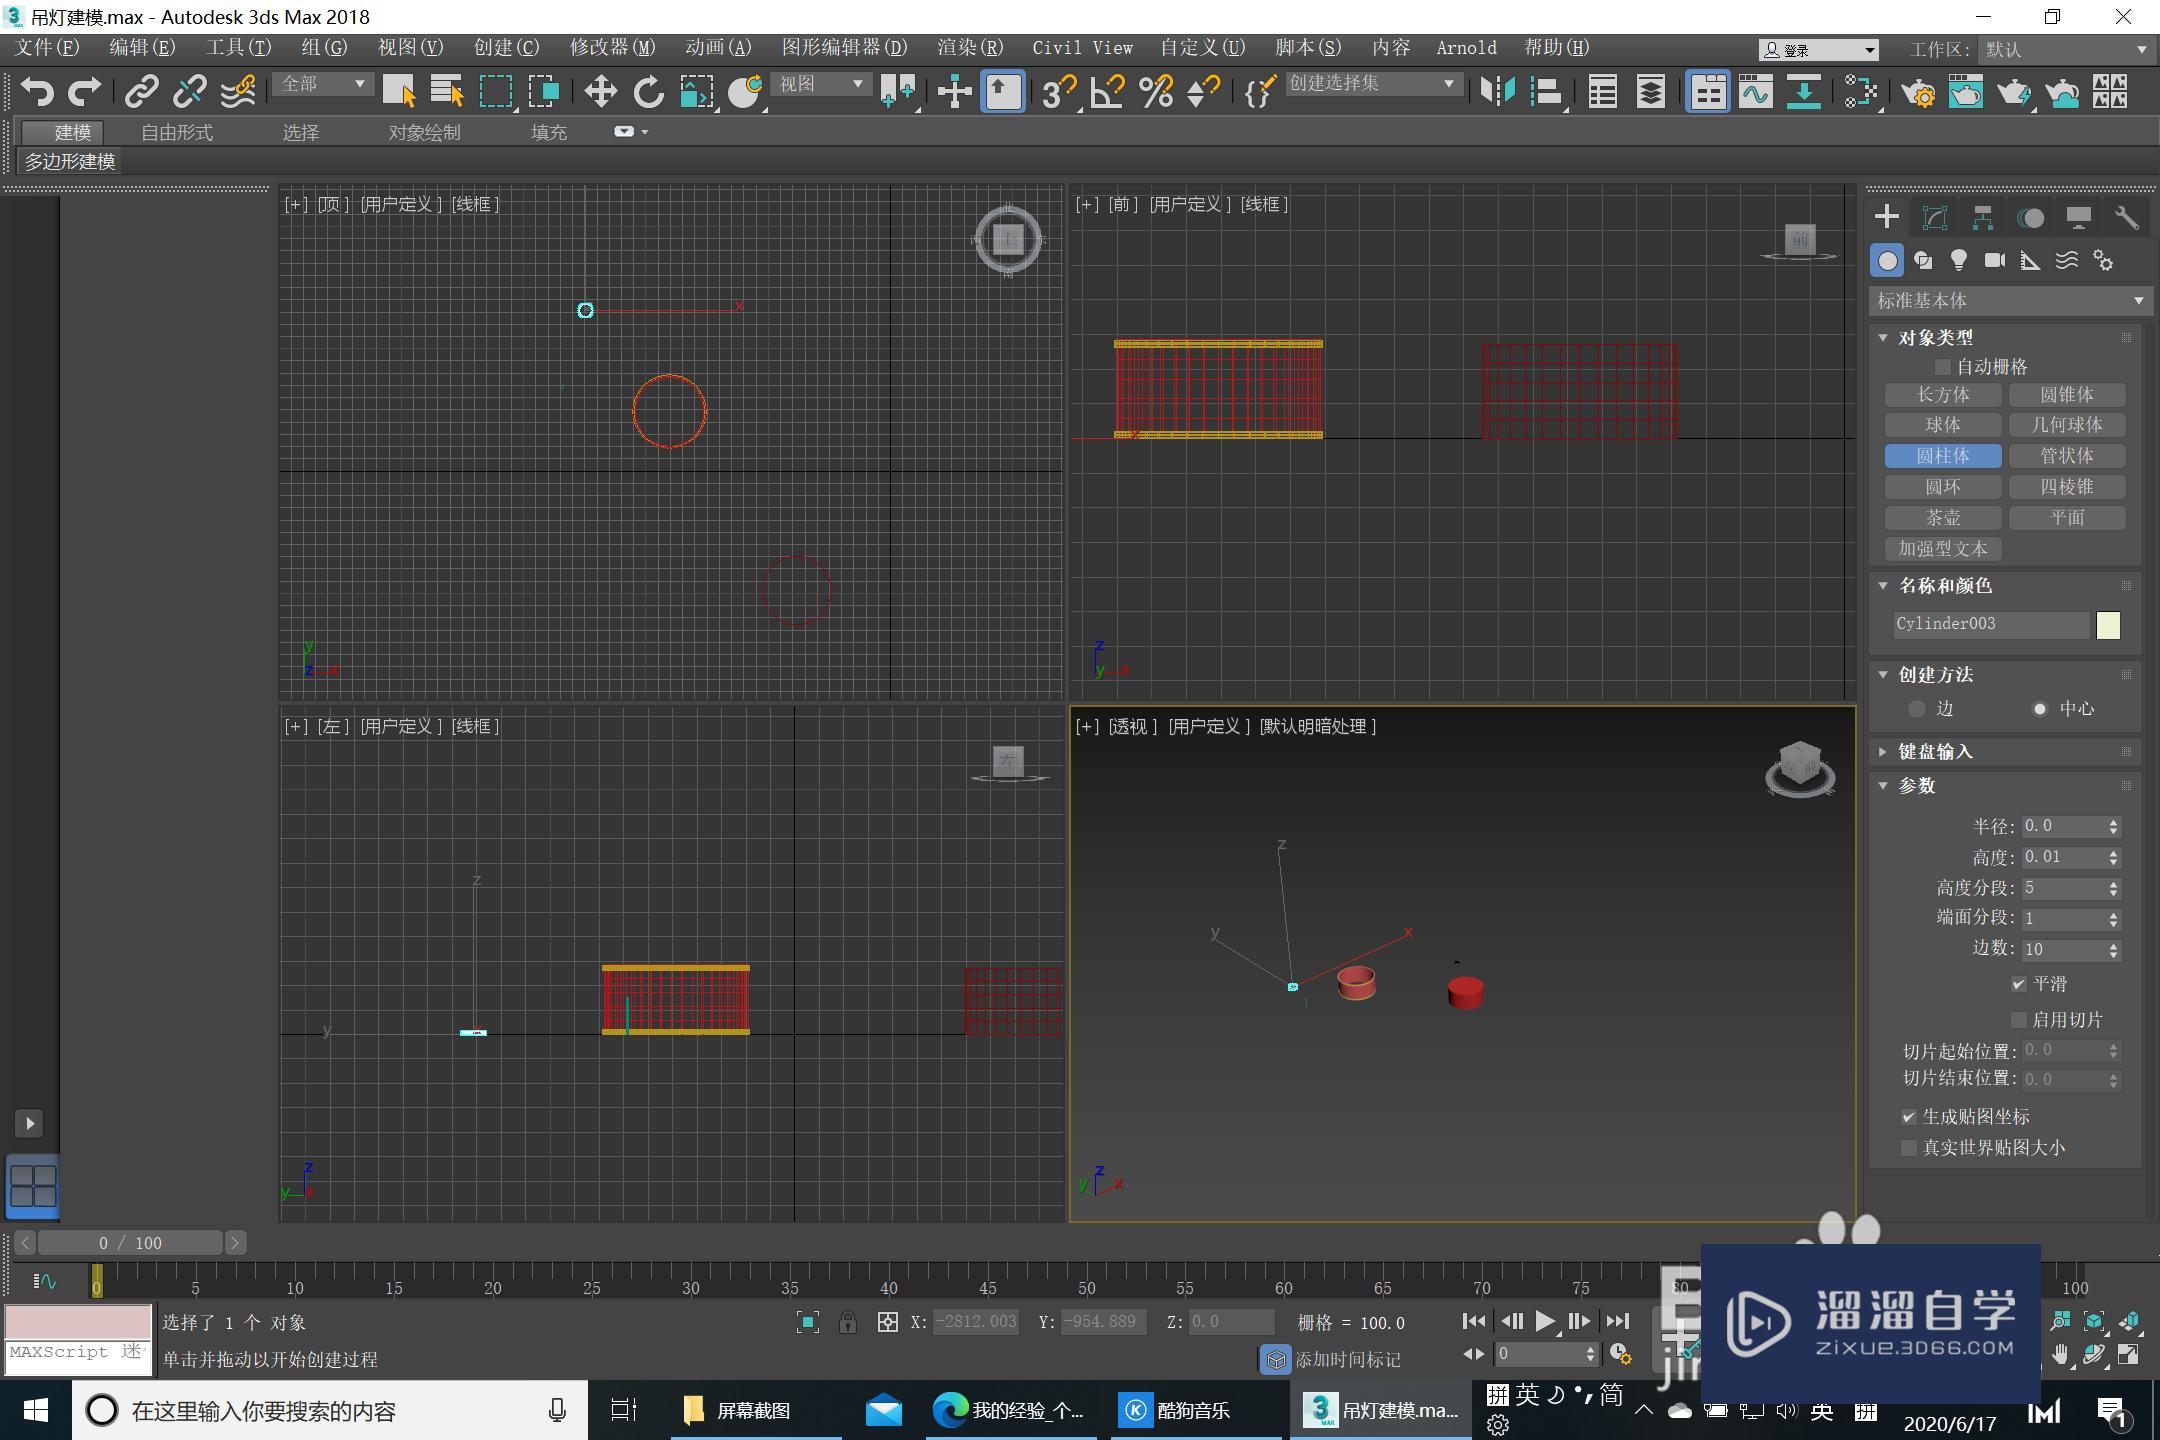Select the 球体 (Sphere) tool

pyautogui.click(x=1941, y=424)
